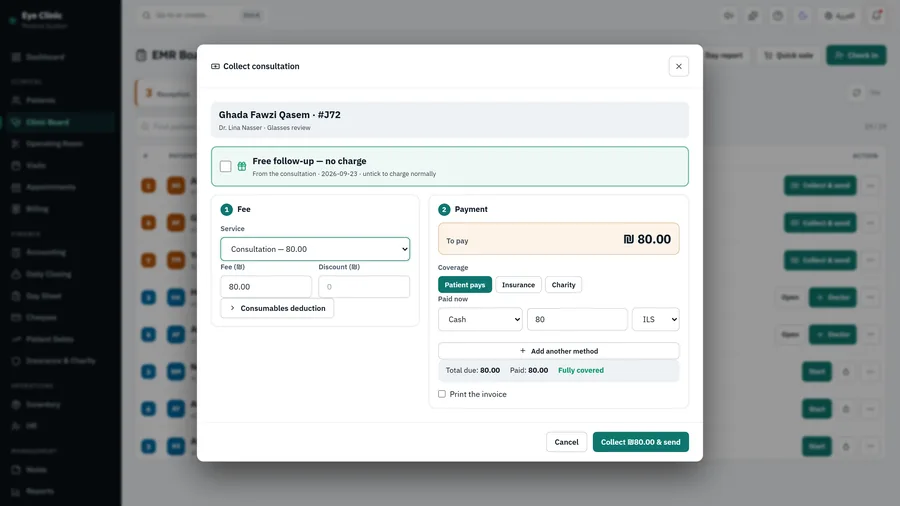Click the To pay ₪ 80.00 amount

pos(647,239)
